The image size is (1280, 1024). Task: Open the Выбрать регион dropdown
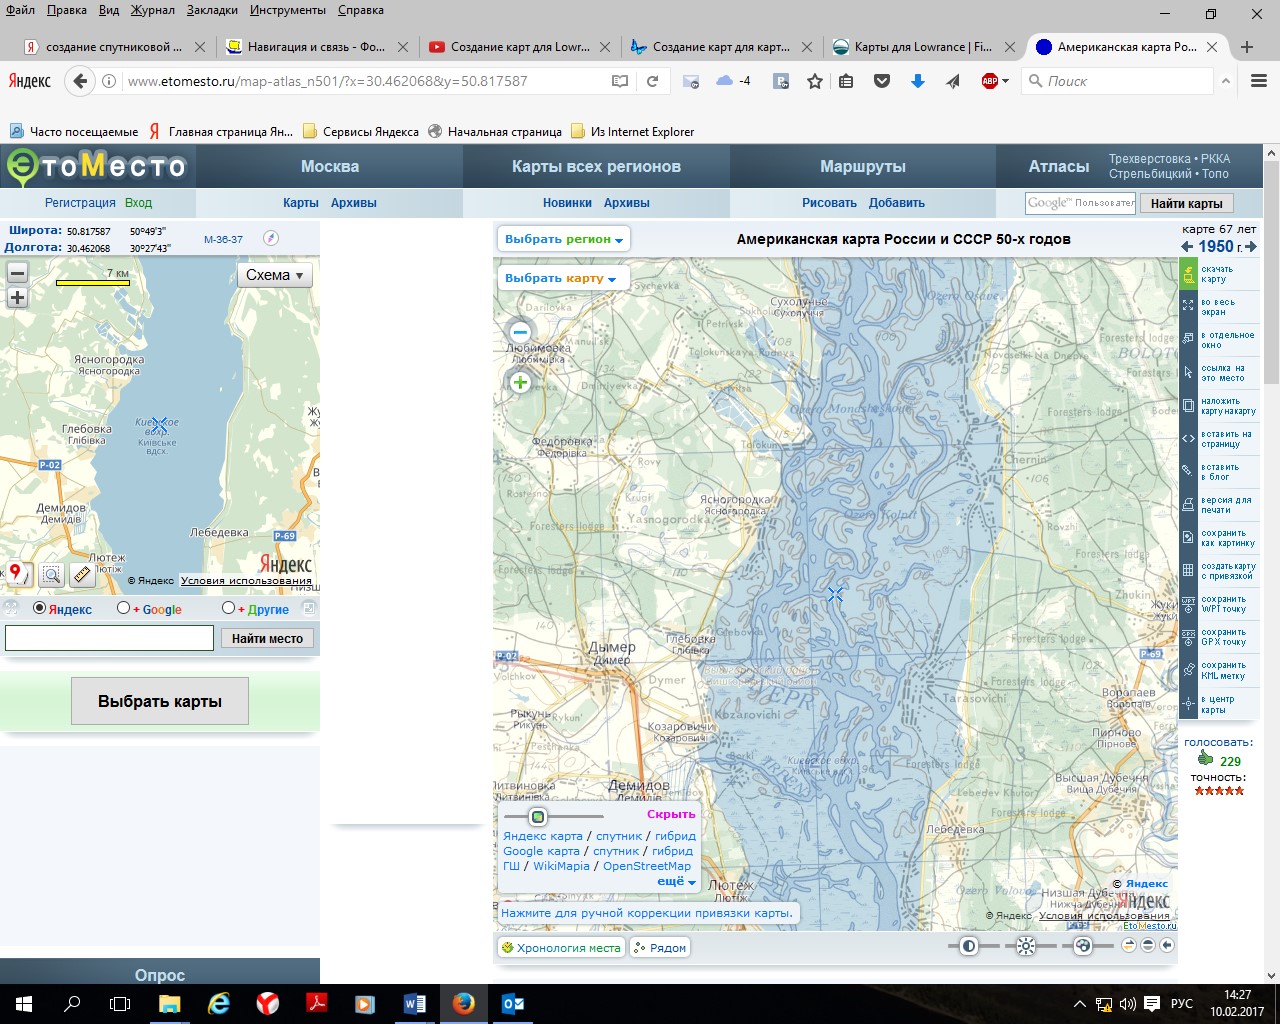(564, 239)
